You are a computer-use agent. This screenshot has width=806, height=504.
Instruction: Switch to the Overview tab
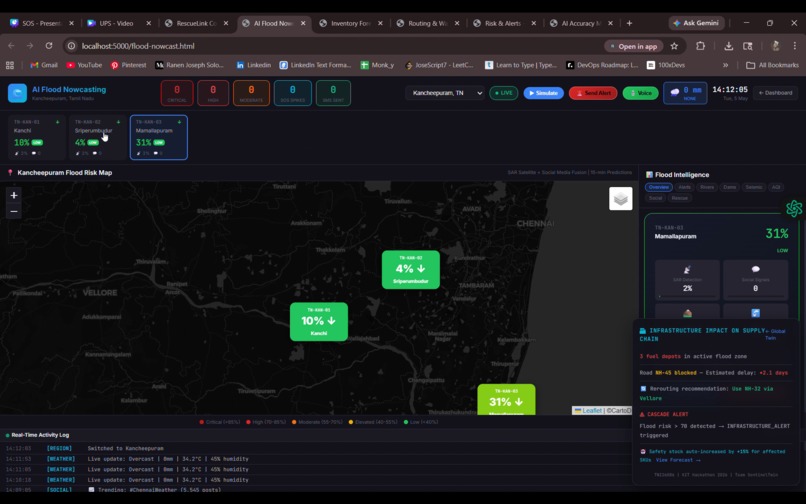click(658, 187)
